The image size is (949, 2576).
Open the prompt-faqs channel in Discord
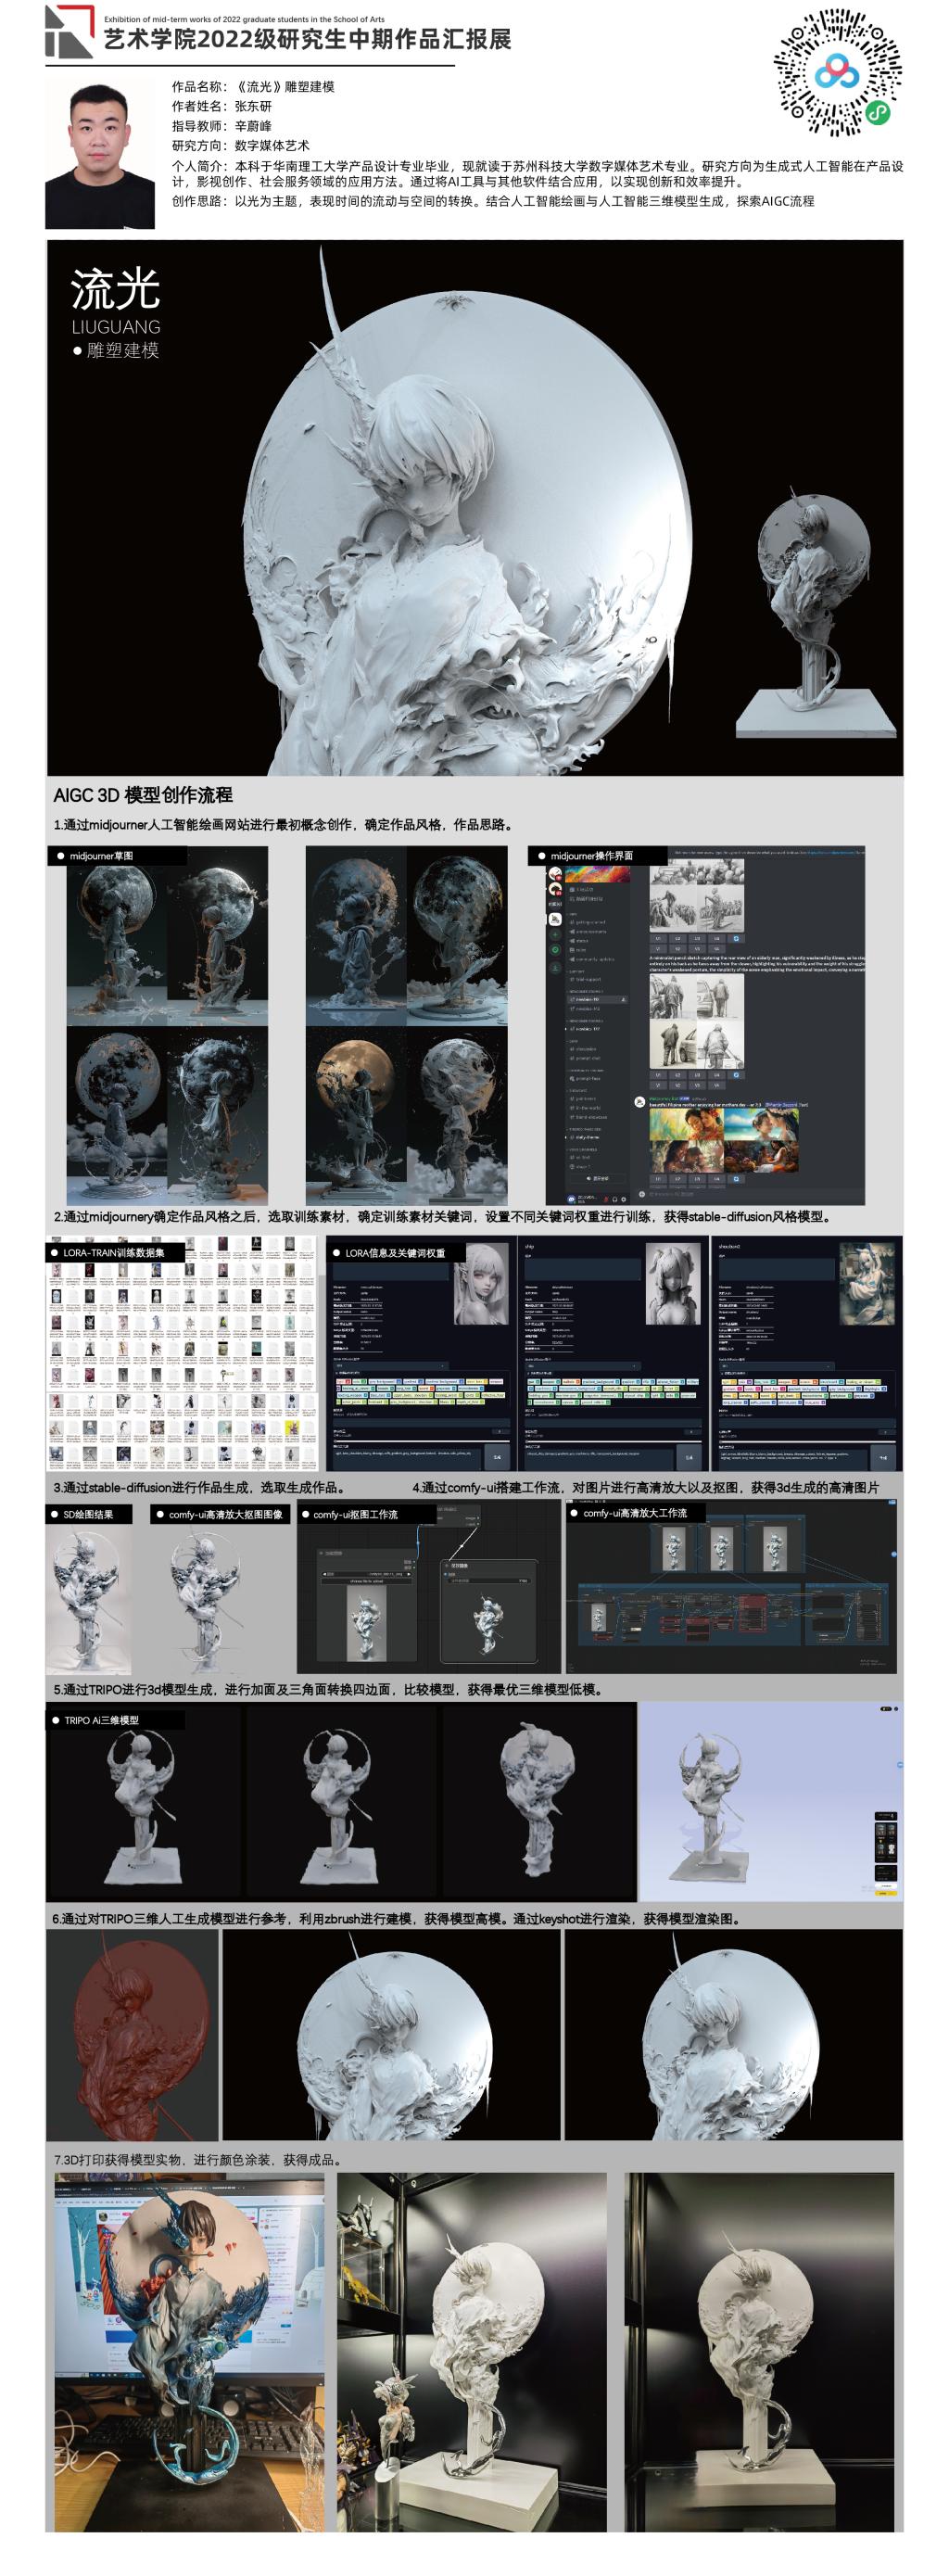pos(588,1078)
